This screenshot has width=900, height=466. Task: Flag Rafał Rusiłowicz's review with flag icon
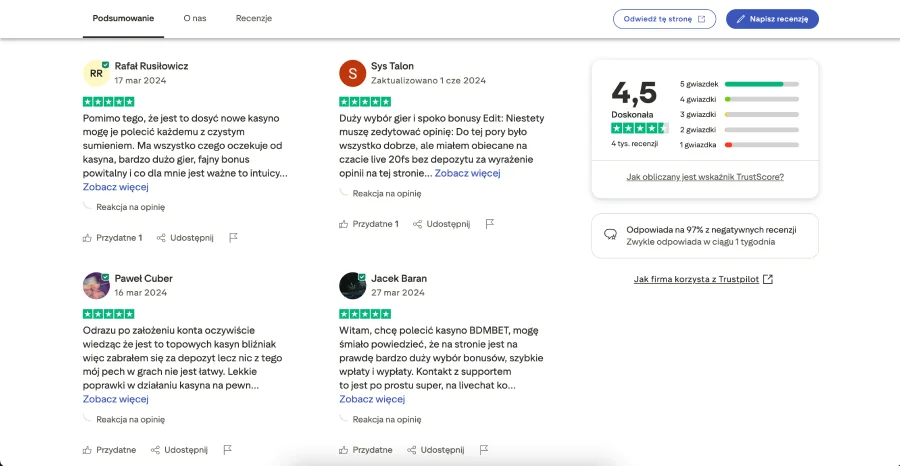[x=233, y=238]
